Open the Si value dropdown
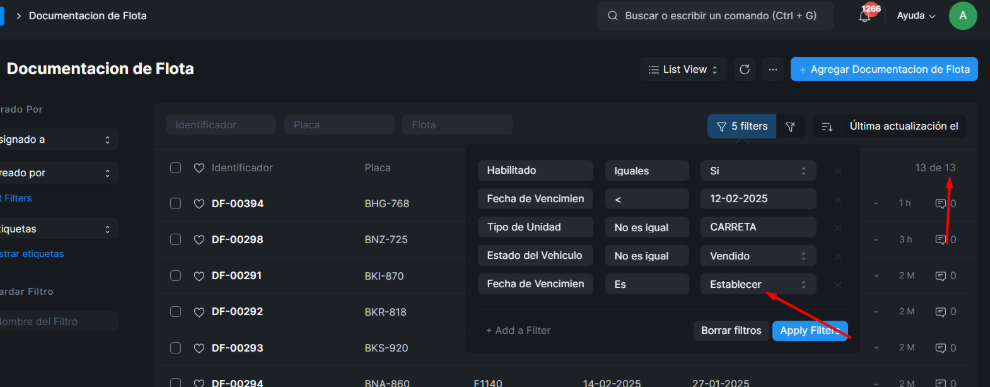 pos(758,170)
